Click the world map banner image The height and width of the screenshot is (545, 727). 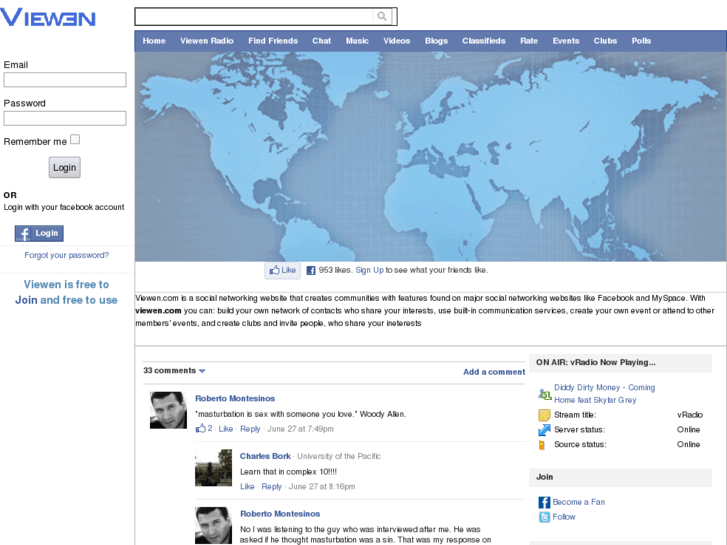[430, 156]
